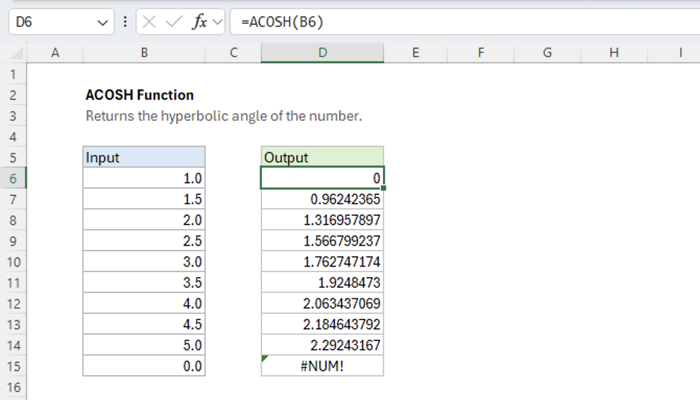
Task: Click the formula bar options three-dot handle
Action: point(125,21)
